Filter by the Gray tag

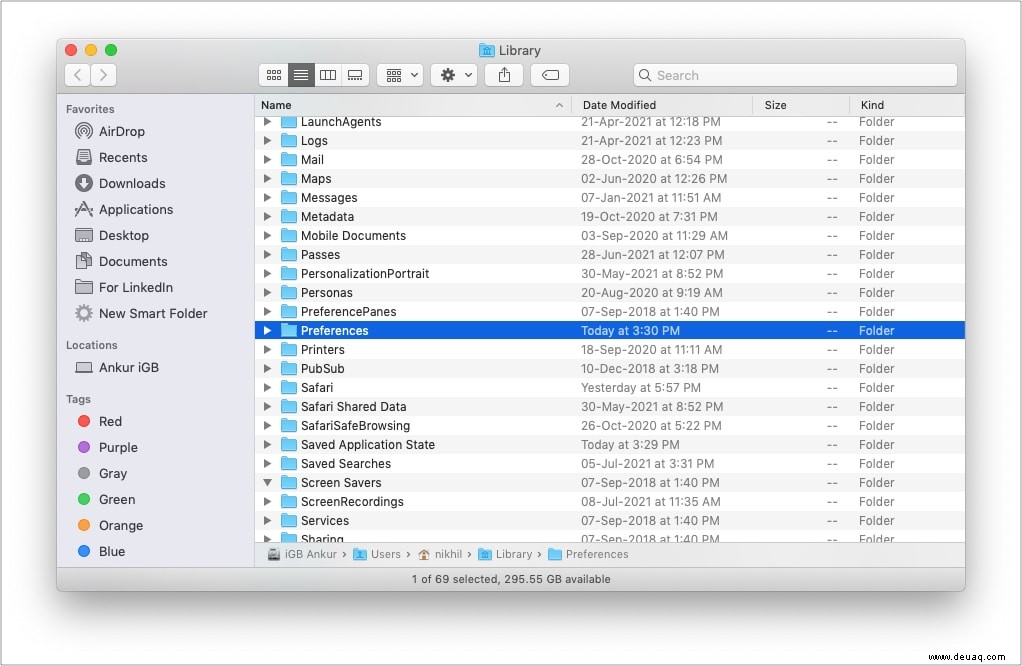click(x=102, y=474)
